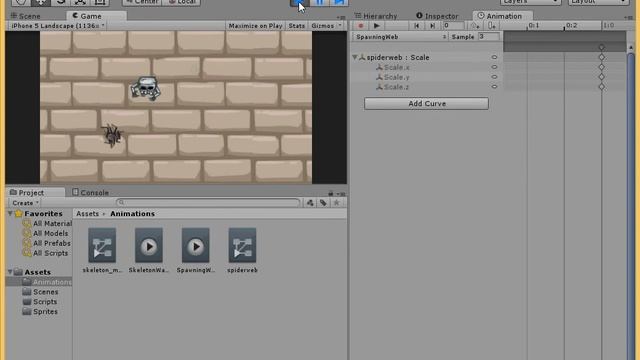
Task: Go to previous keyframe
Action: (x=416, y=26)
